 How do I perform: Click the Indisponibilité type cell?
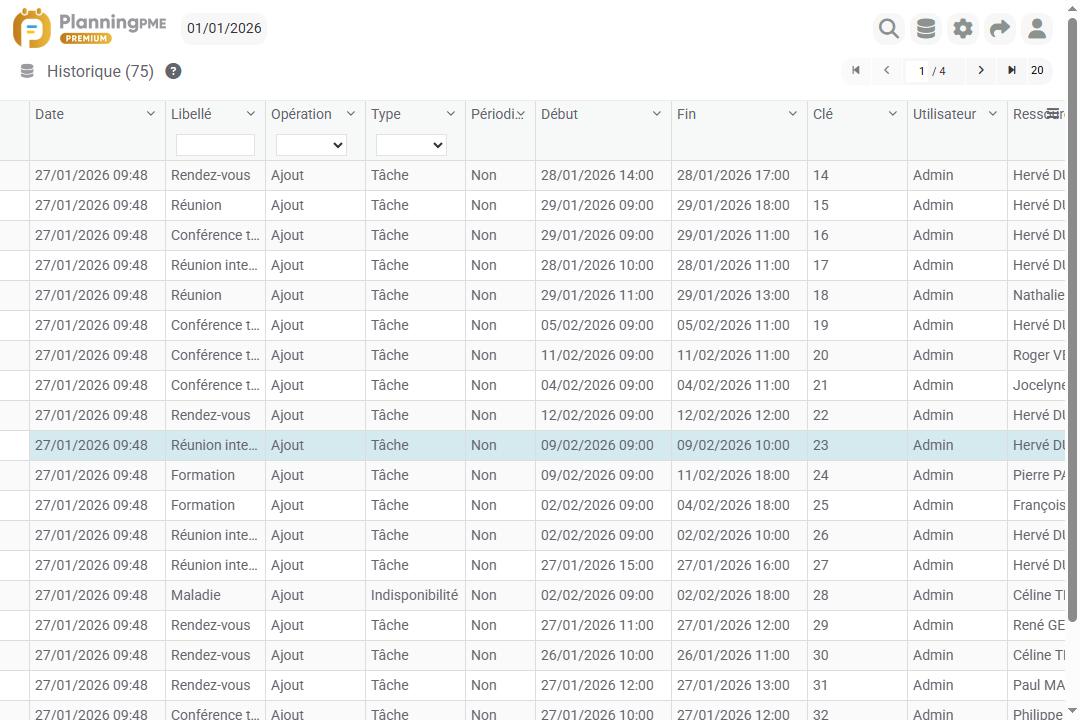[415, 595]
